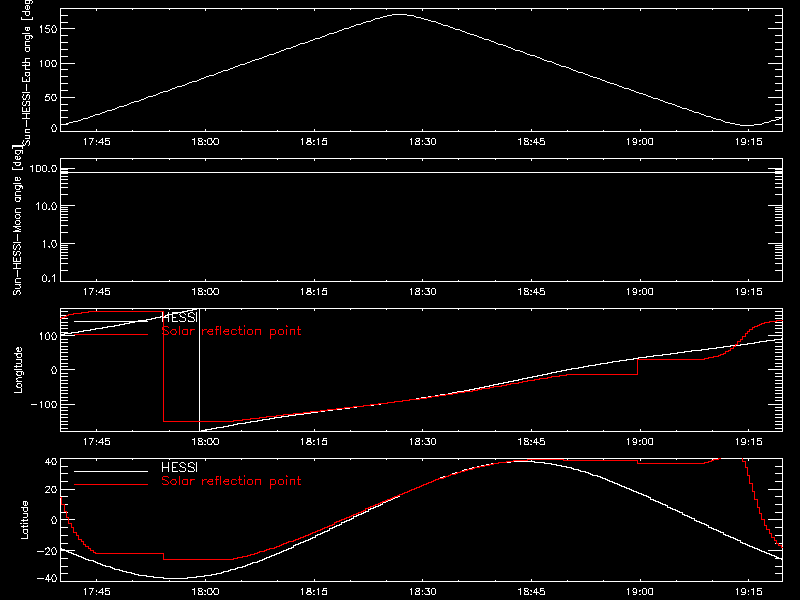The height and width of the screenshot is (600, 800).
Task: Click the HESSI legend label in Latitude plot
Action: pos(179,467)
